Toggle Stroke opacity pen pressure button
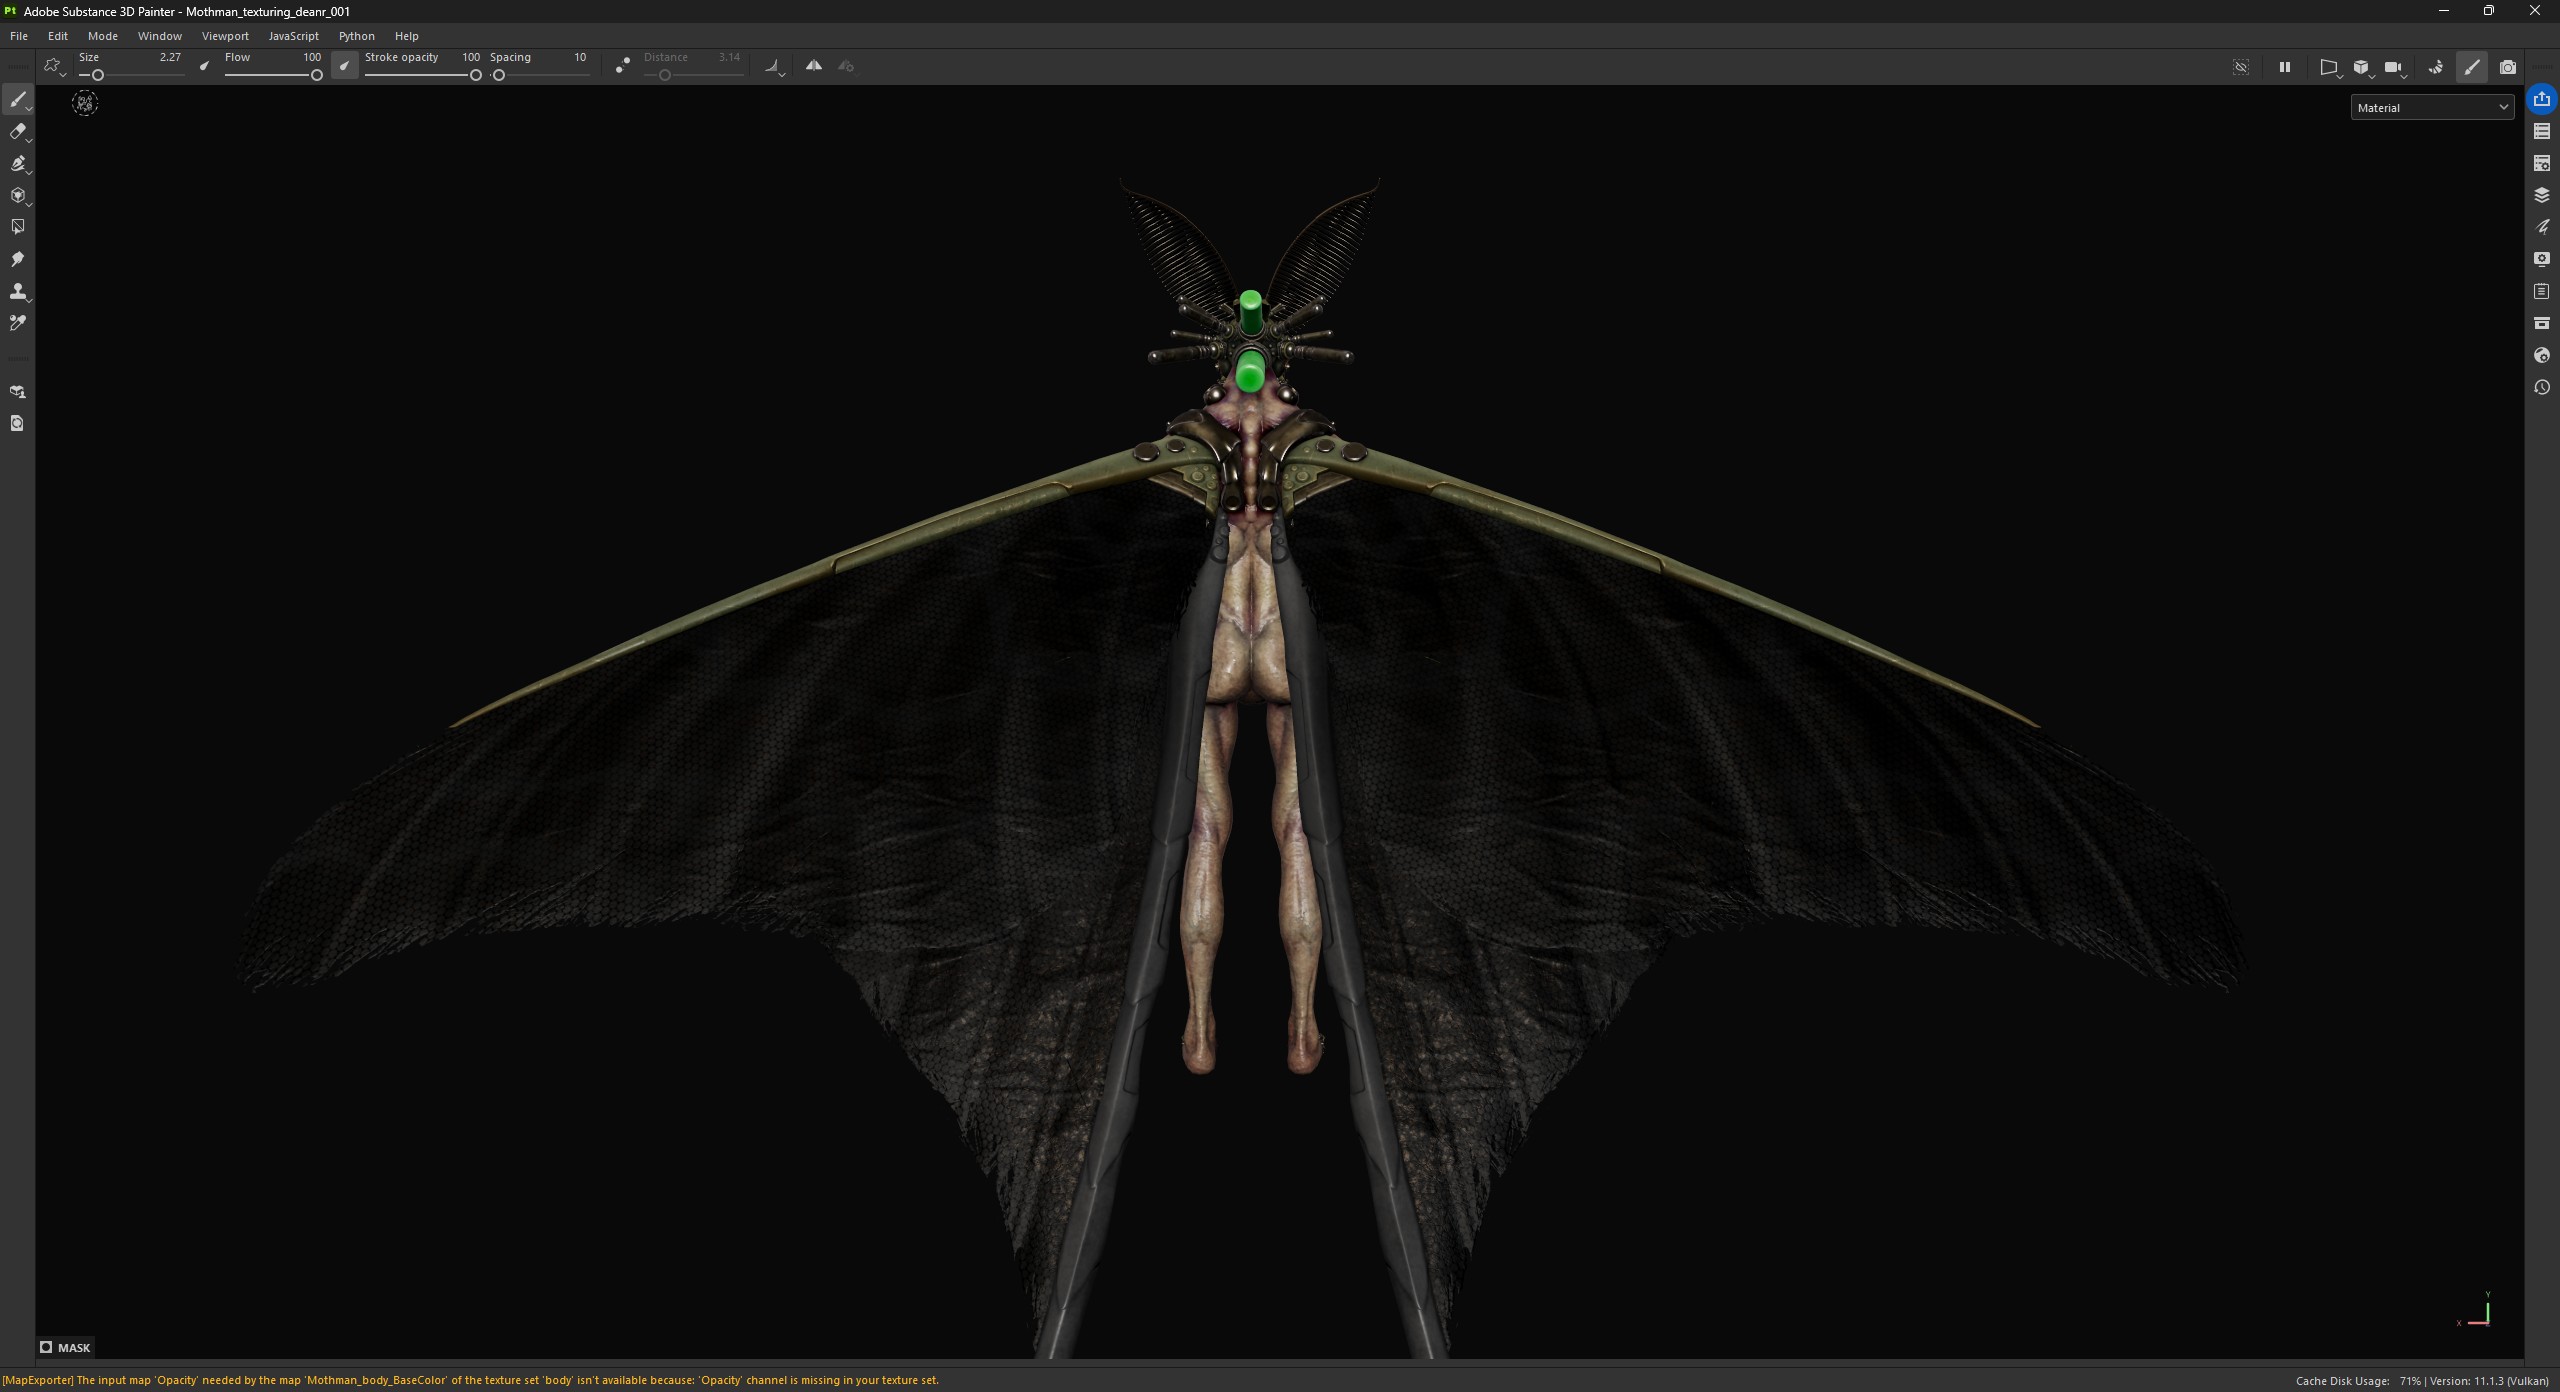This screenshot has width=2560, height=1392. (x=344, y=66)
